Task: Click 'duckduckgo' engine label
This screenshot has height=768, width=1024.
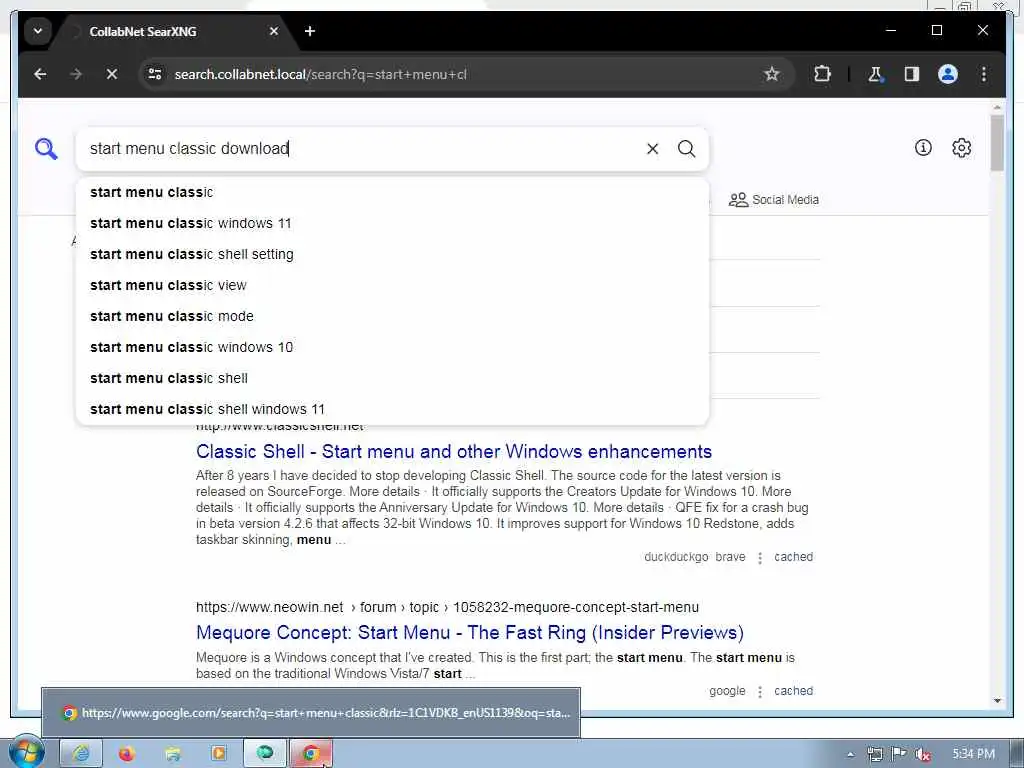Action: pyautogui.click(x=676, y=557)
